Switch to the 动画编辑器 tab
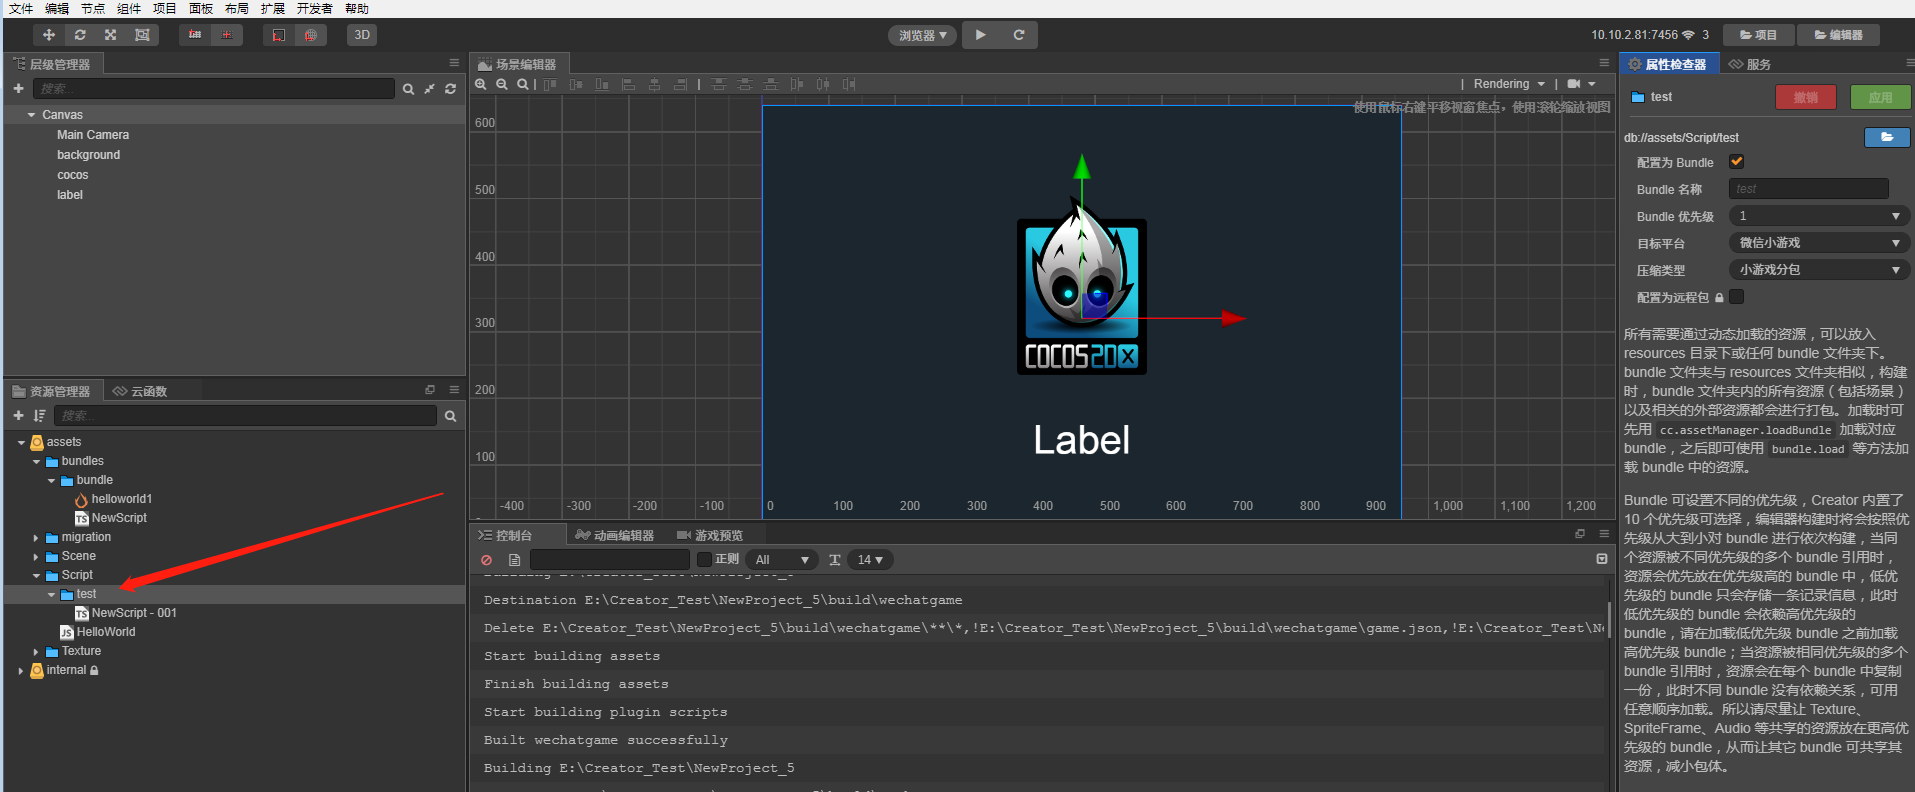This screenshot has height=792, width=1915. point(615,535)
